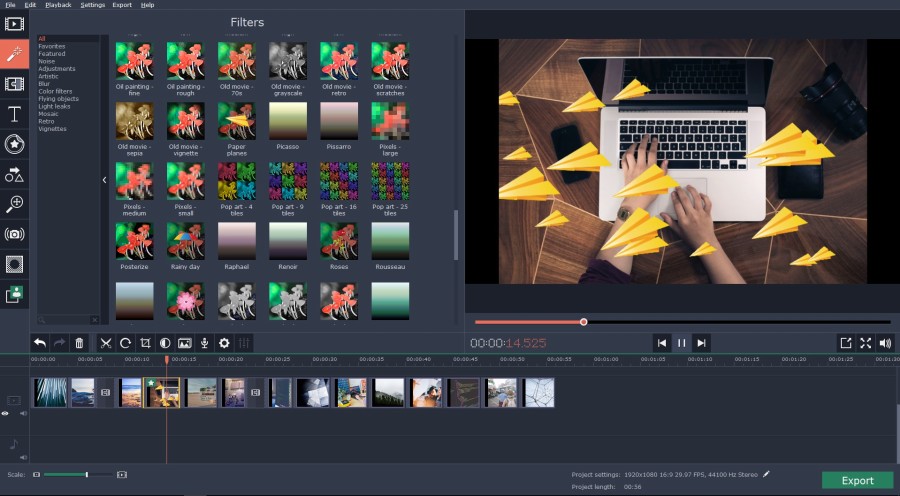This screenshot has width=900, height=496.
Task: Select the Stickers star icon
Action: pyautogui.click(x=14, y=144)
